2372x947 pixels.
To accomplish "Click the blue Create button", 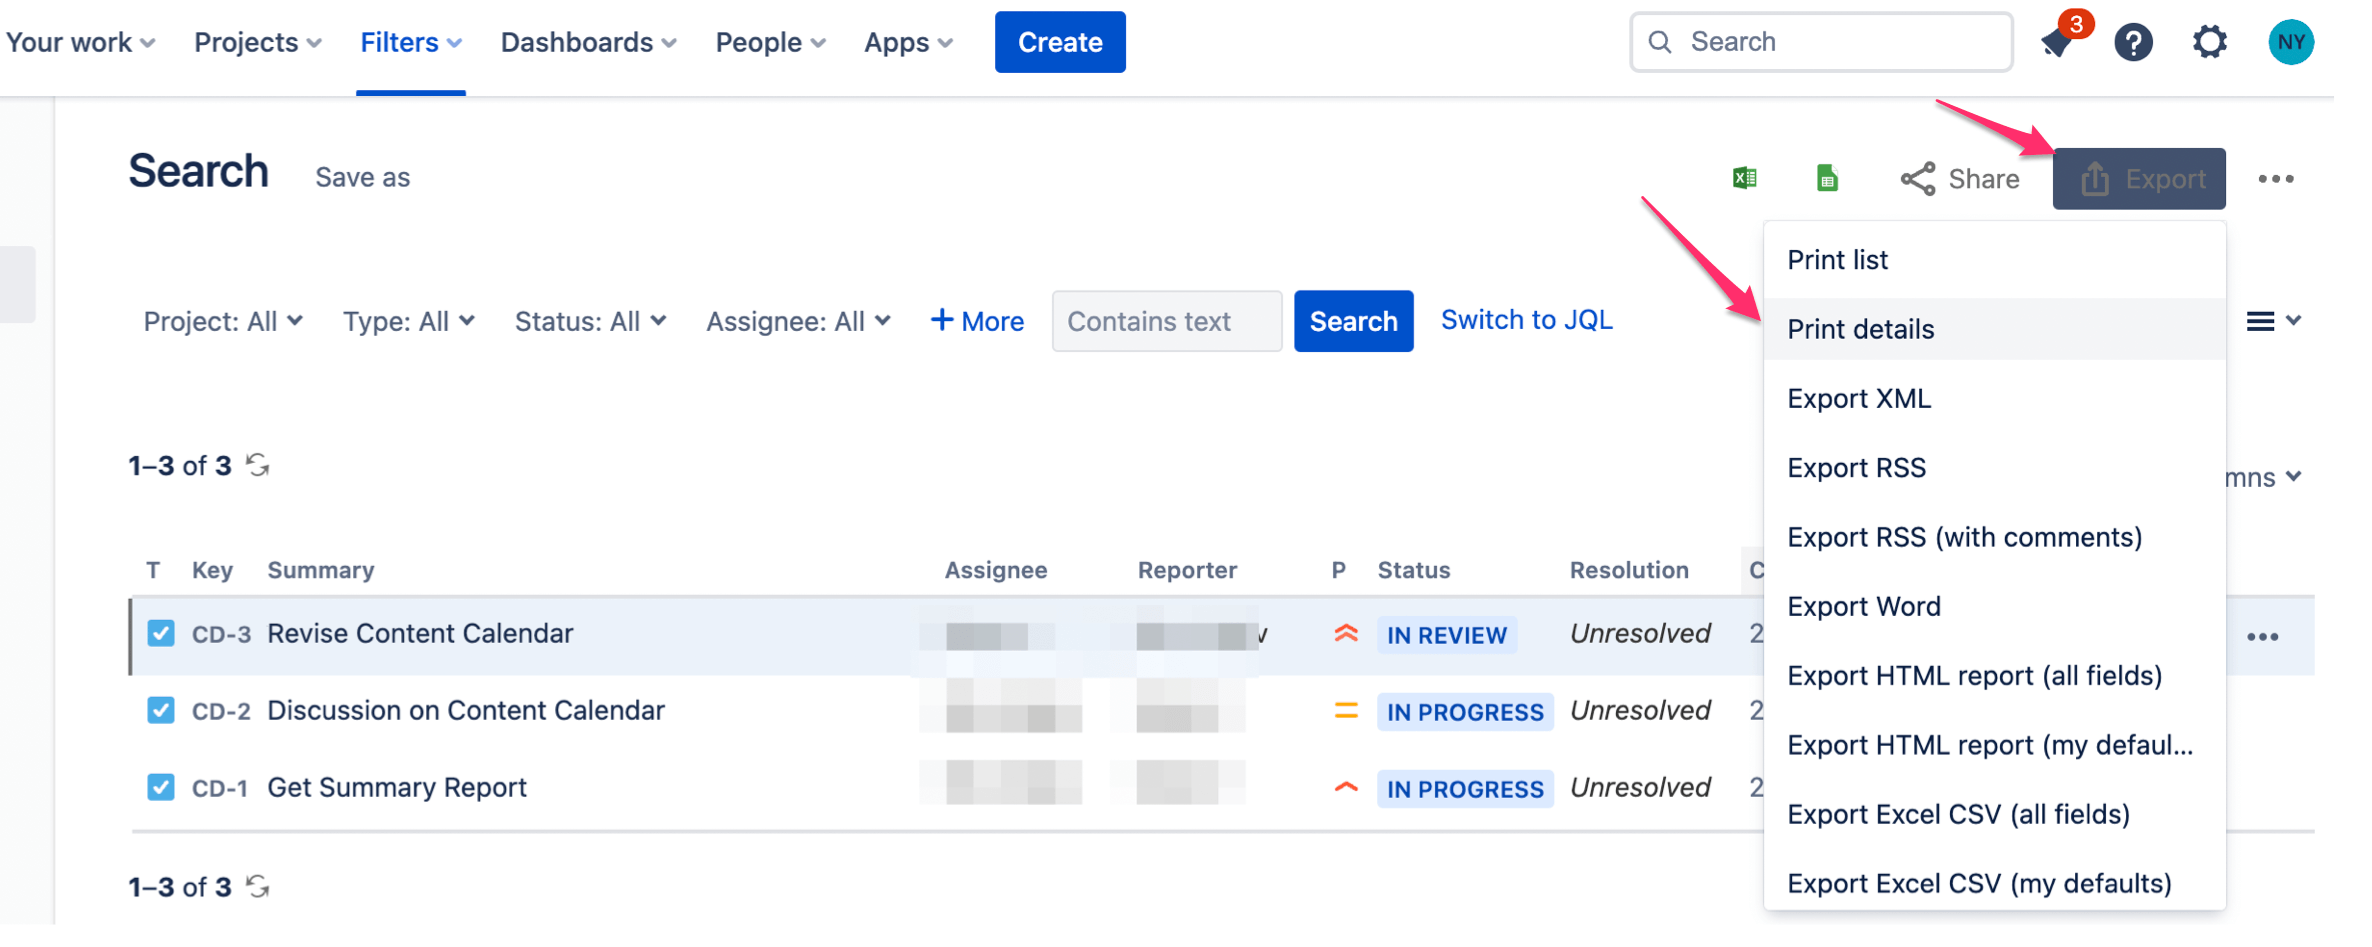I will click(1060, 42).
